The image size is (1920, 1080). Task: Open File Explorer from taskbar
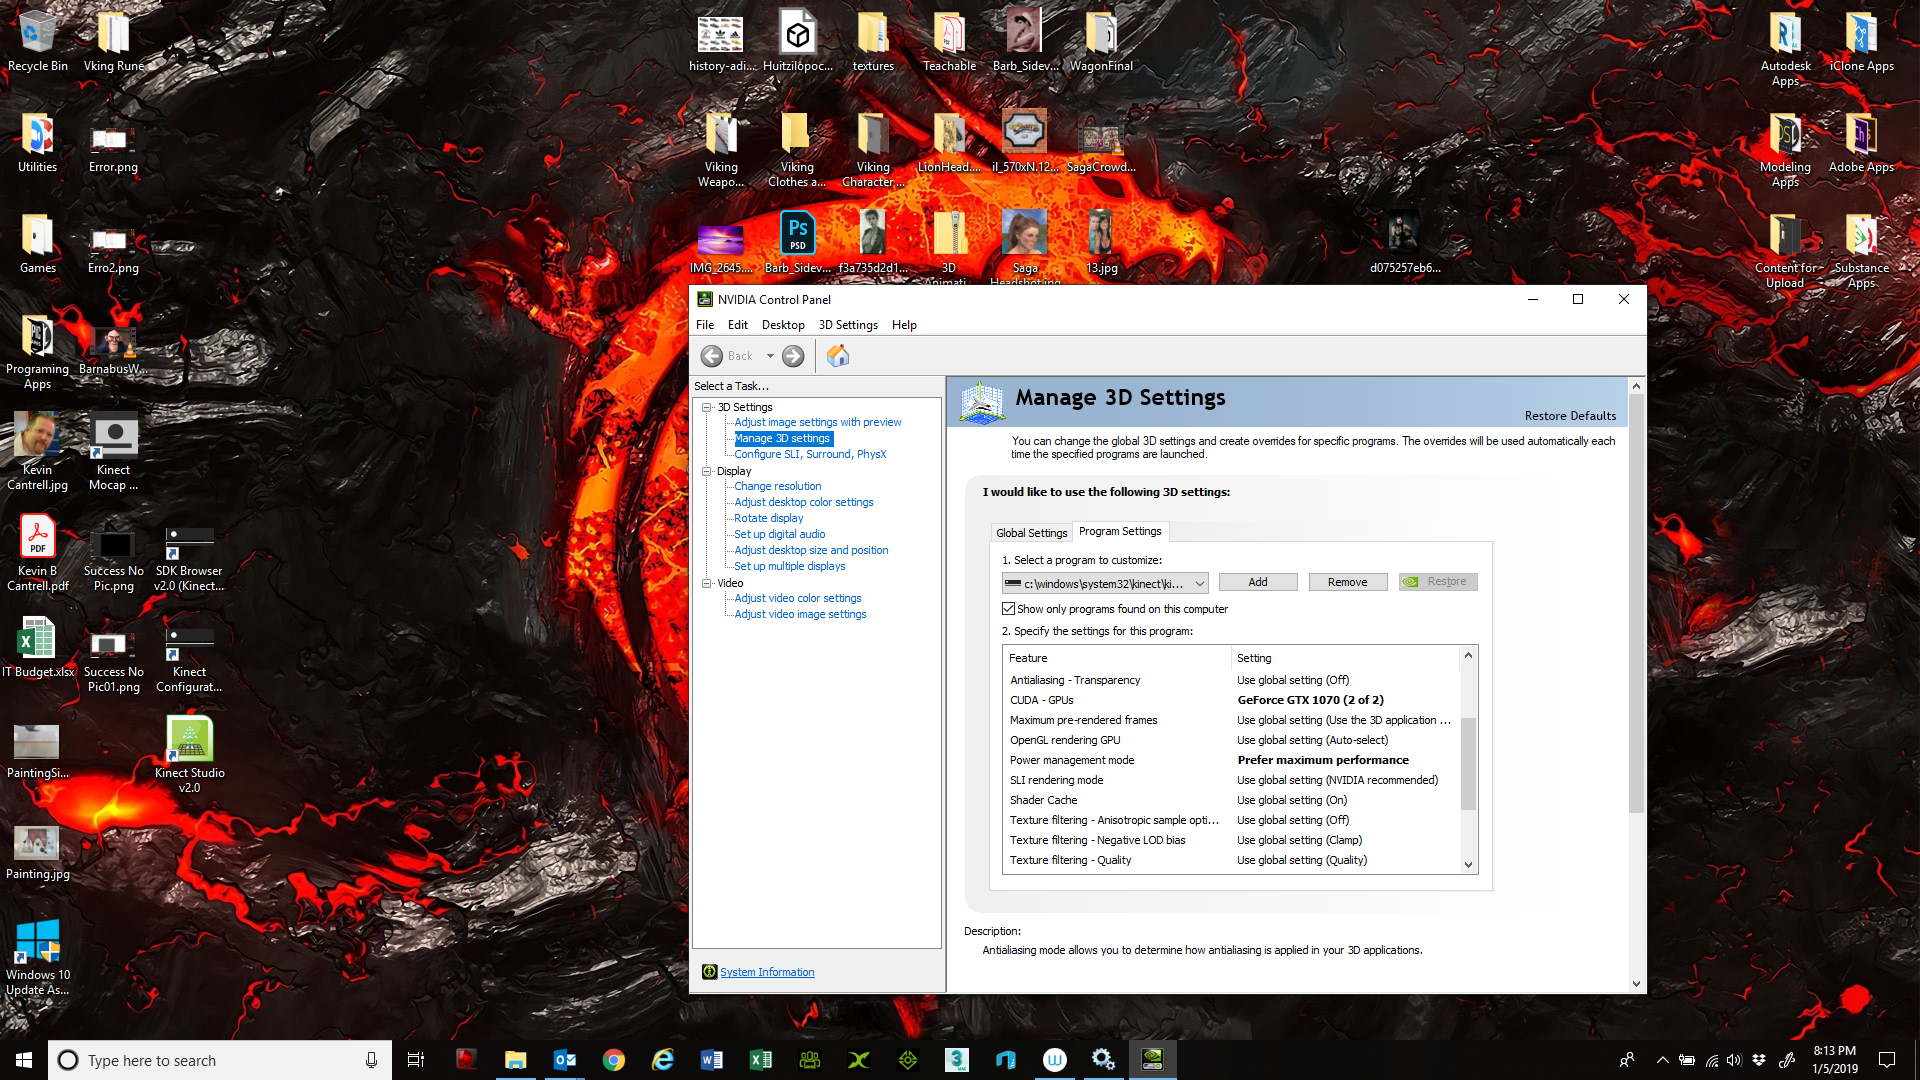pyautogui.click(x=515, y=1060)
